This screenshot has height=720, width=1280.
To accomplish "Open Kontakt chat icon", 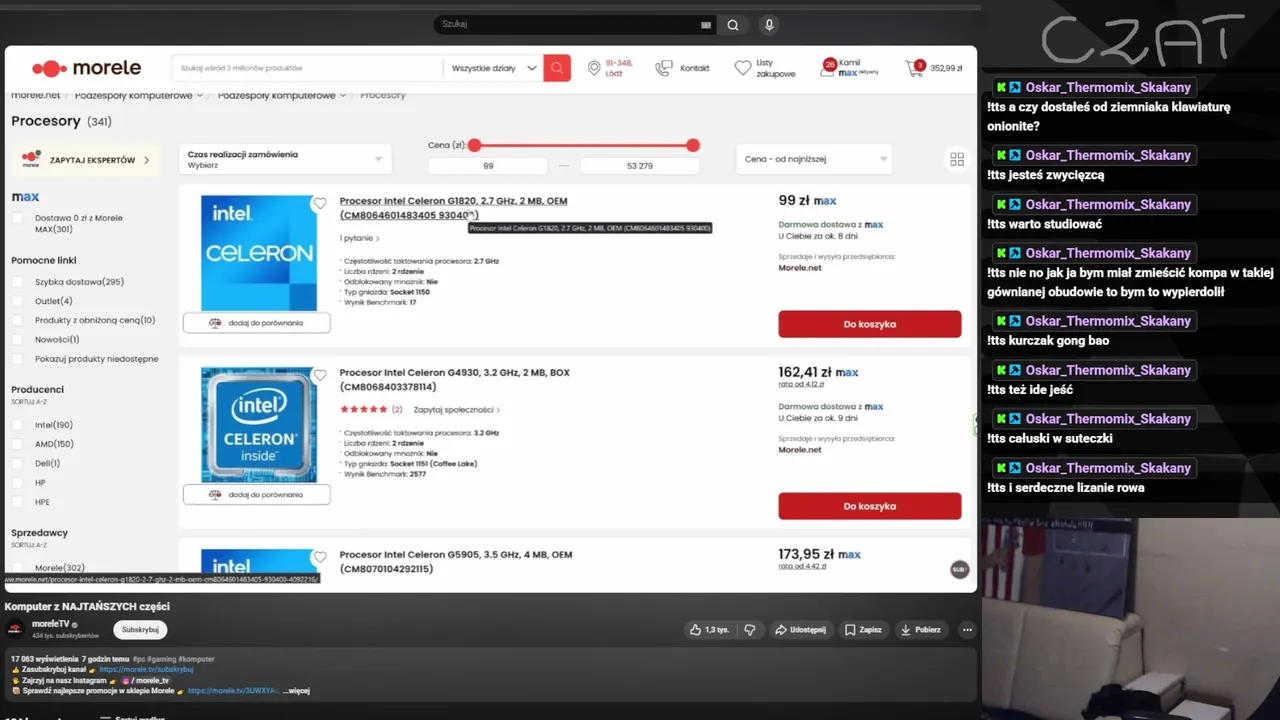I will pyautogui.click(x=664, y=68).
